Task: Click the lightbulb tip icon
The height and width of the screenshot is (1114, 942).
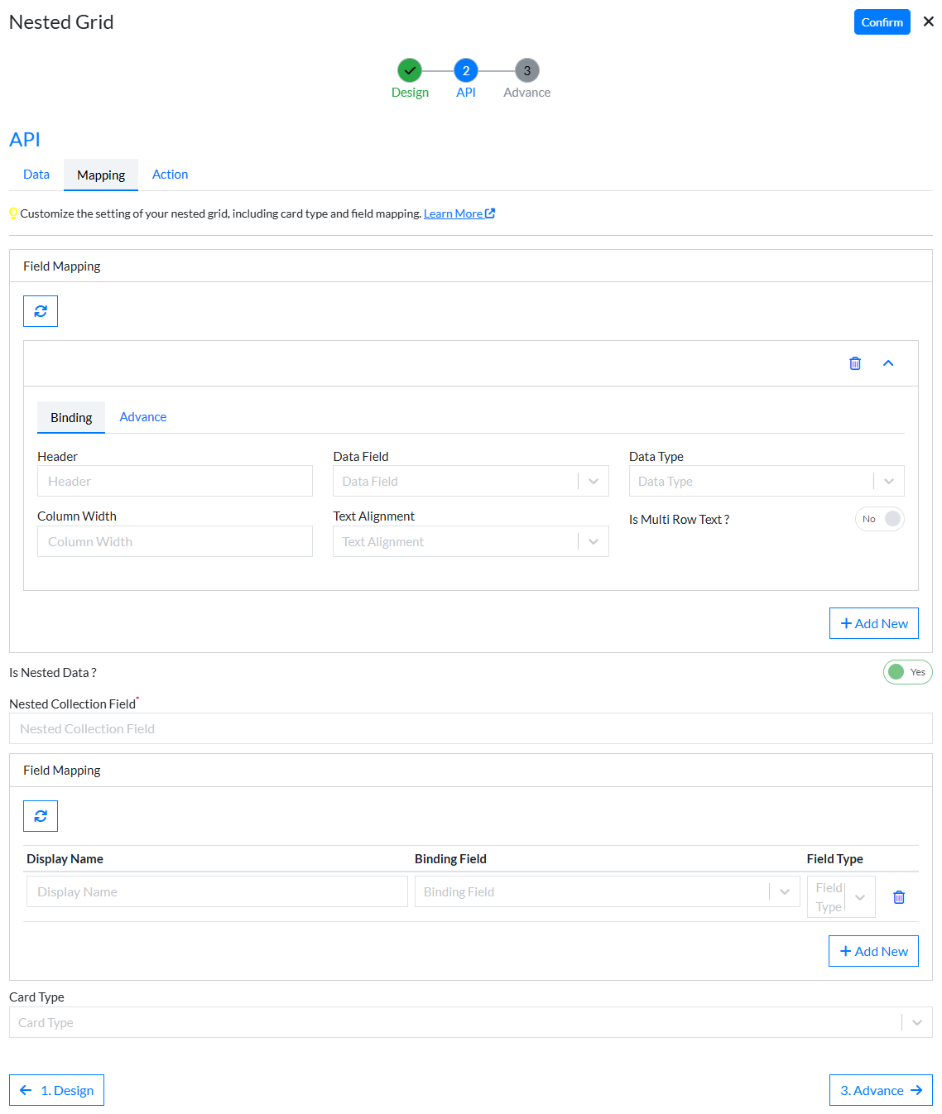Action: point(13,213)
